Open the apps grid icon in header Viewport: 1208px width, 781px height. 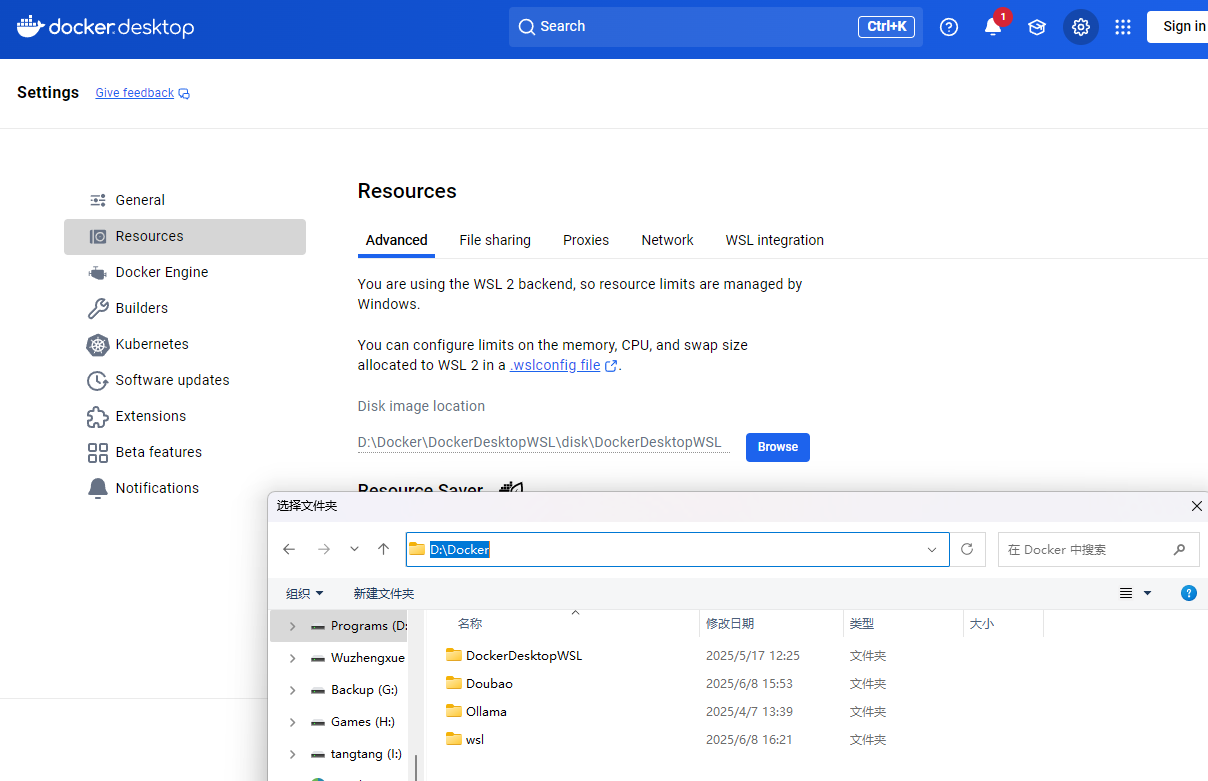pyautogui.click(x=1123, y=27)
